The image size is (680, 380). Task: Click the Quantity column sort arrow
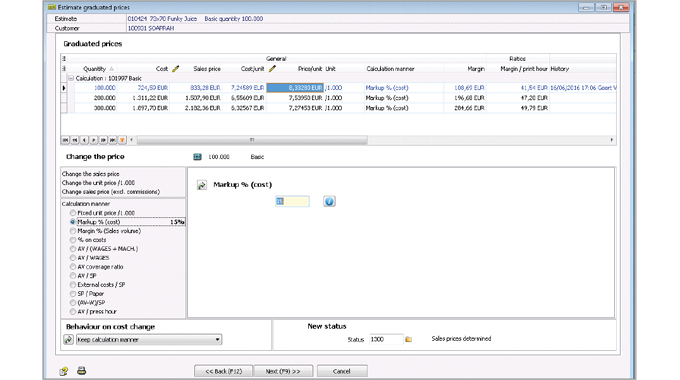click(x=111, y=69)
